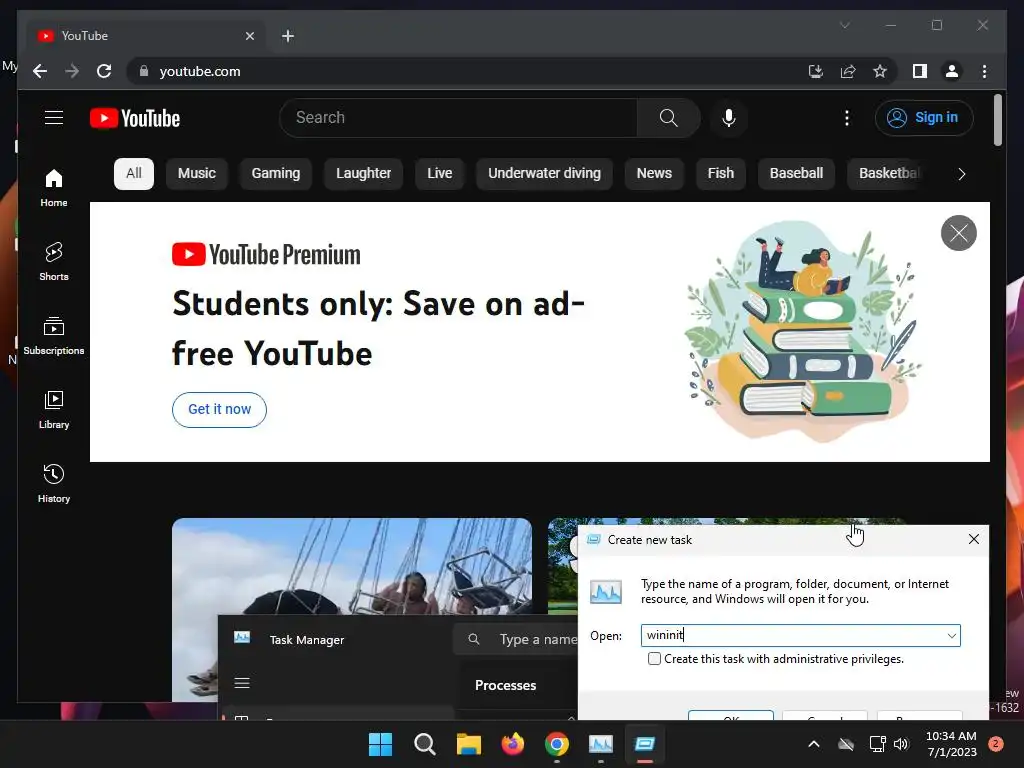Click the Chrome address bar URL
This screenshot has width=1024, height=768.
pyautogui.click(x=200, y=71)
